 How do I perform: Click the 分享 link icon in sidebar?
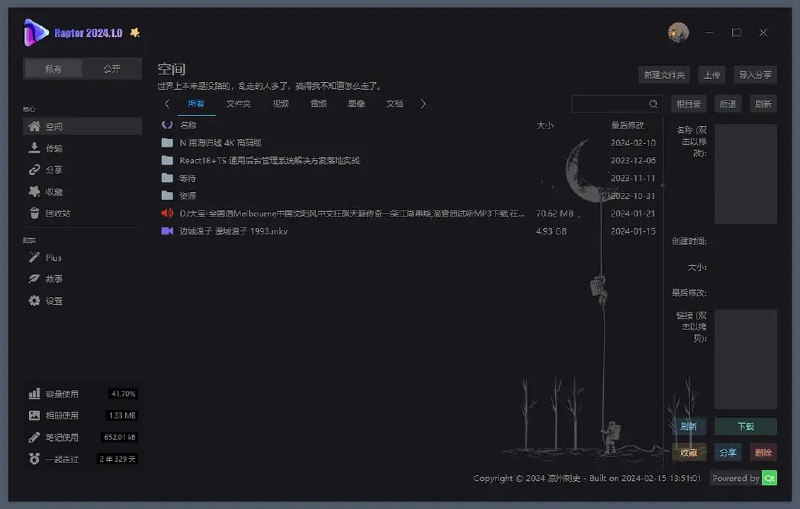coord(34,170)
